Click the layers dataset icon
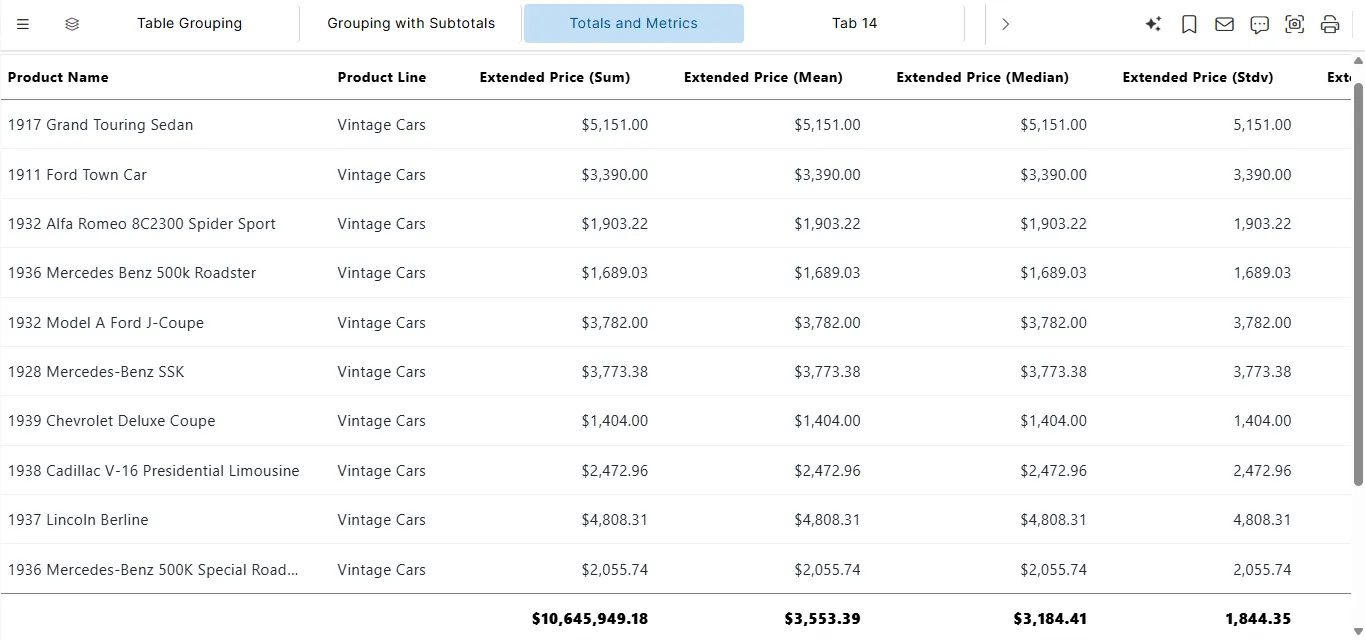1365x640 pixels. tap(71, 23)
